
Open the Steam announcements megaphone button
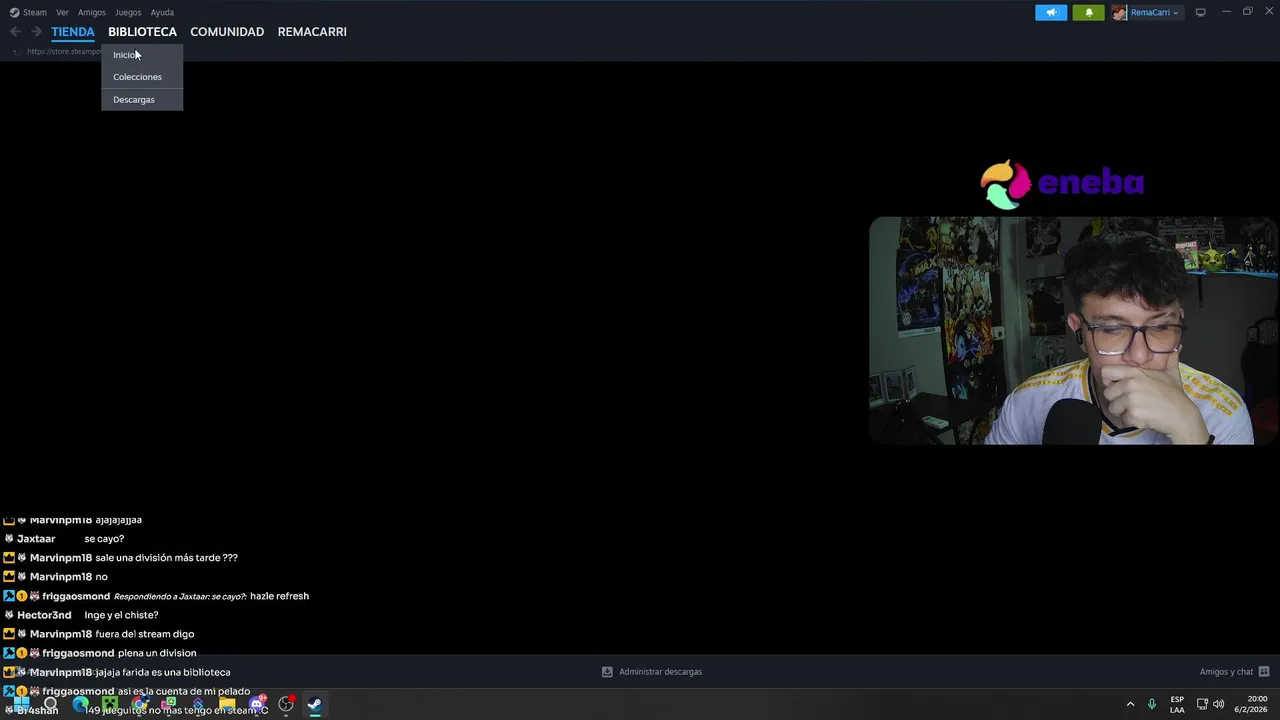1051,12
